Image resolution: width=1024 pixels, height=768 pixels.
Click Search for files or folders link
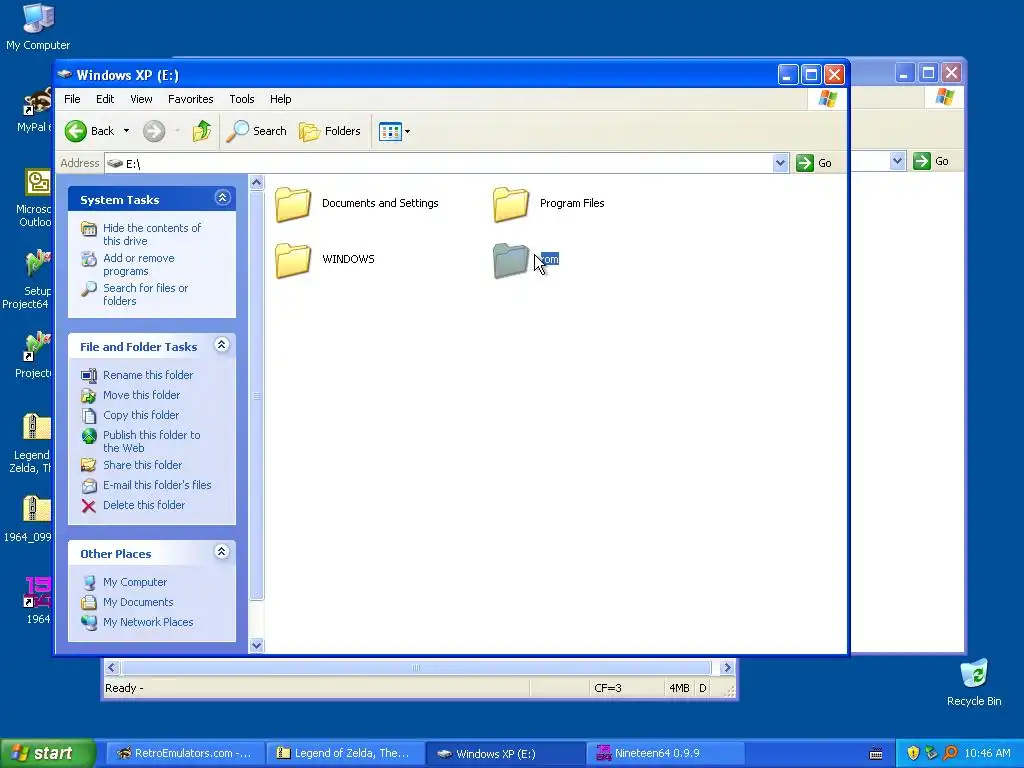point(145,295)
